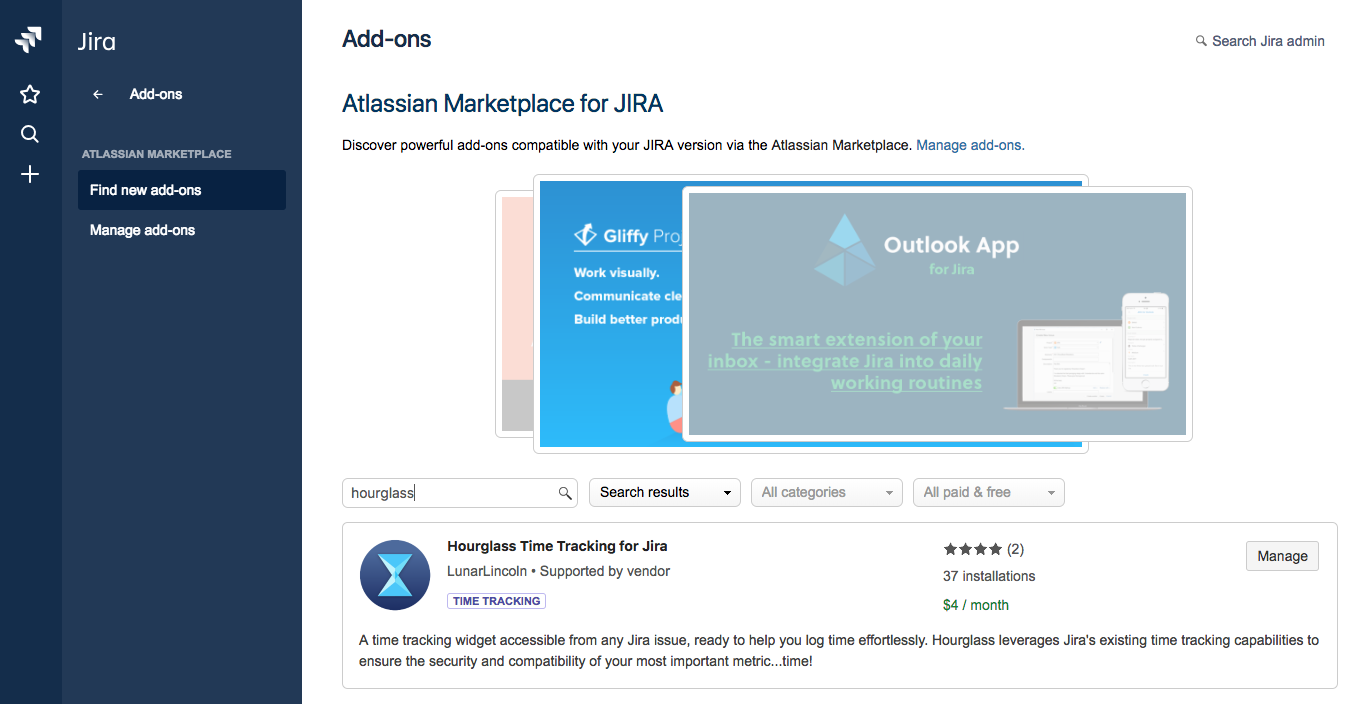This screenshot has width=1368, height=704.
Task: Click the add-on search field containing hourglass
Action: (x=461, y=492)
